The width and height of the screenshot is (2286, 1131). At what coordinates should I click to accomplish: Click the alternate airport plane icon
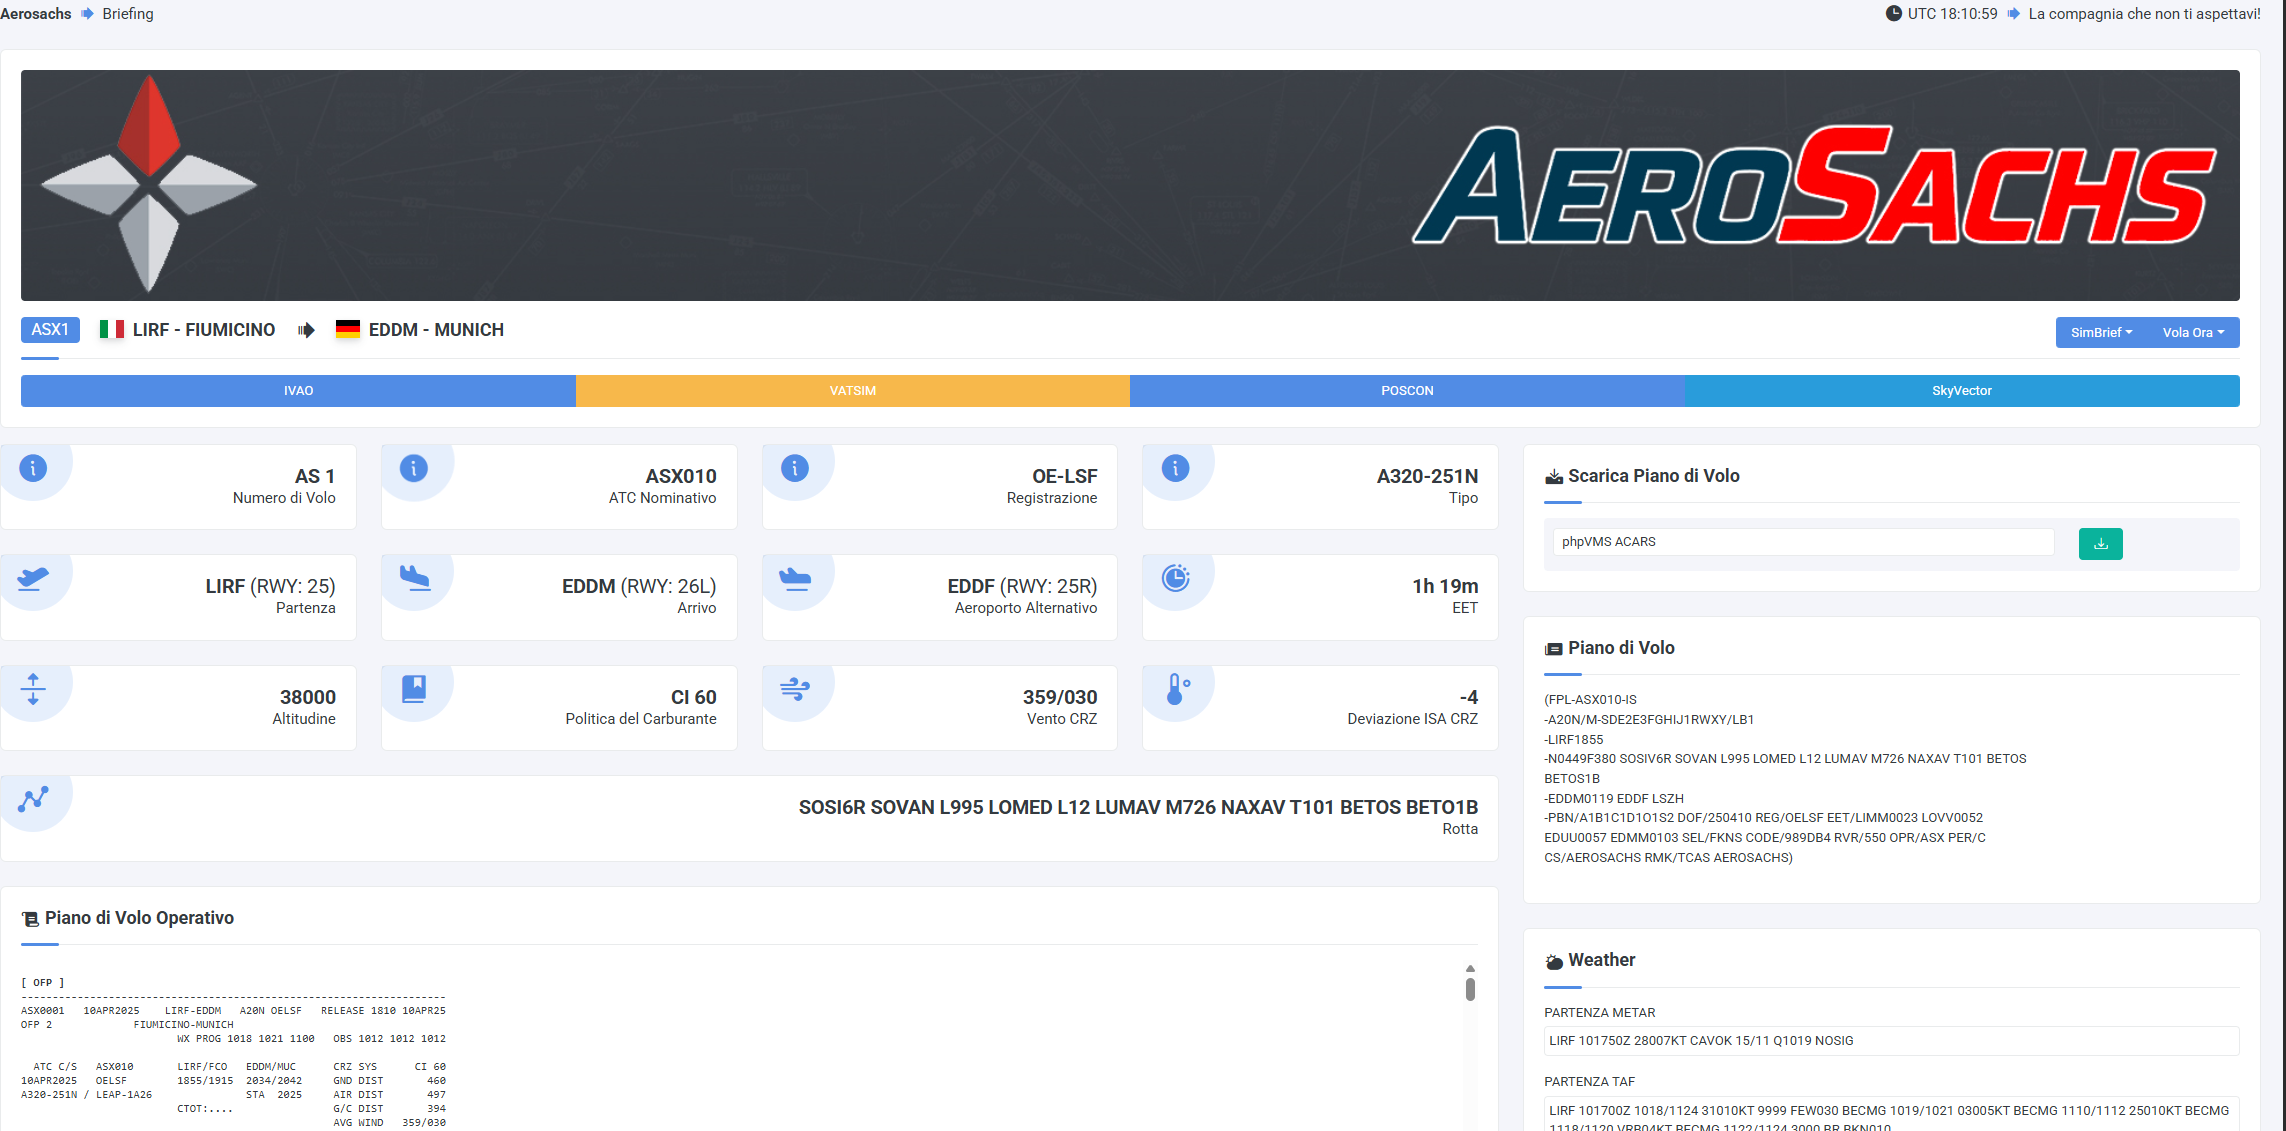[x=795, y=578]
